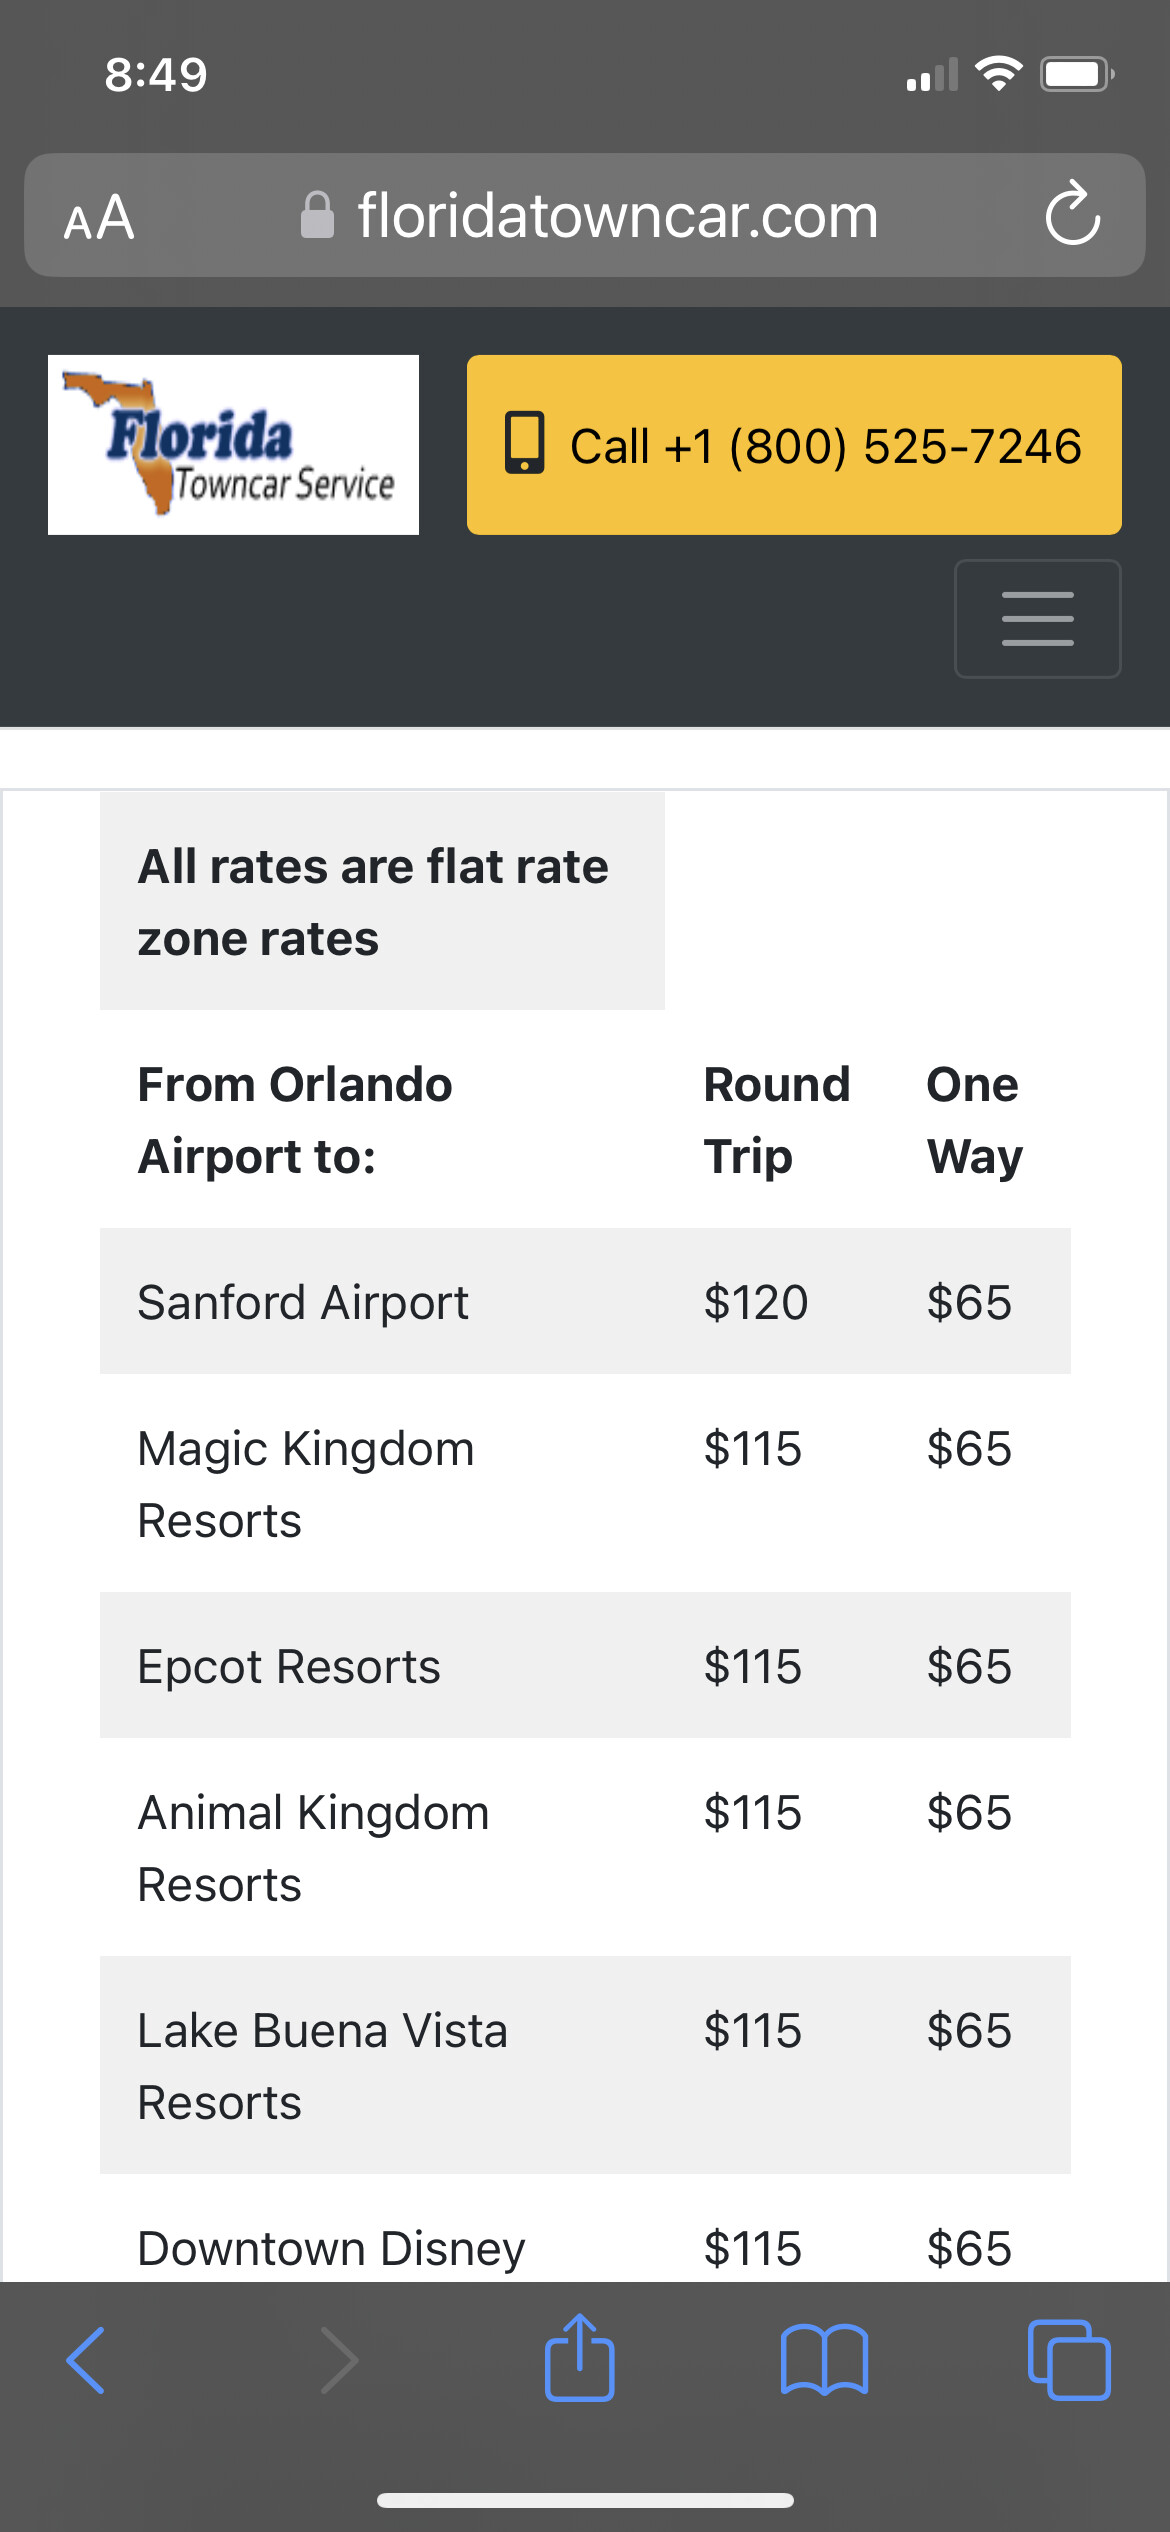Image resolution: width=1170 pixels, height=2532 pixels.
Task: Tap the Florida Towncar Service logo
Action: [x=233, y=445]
